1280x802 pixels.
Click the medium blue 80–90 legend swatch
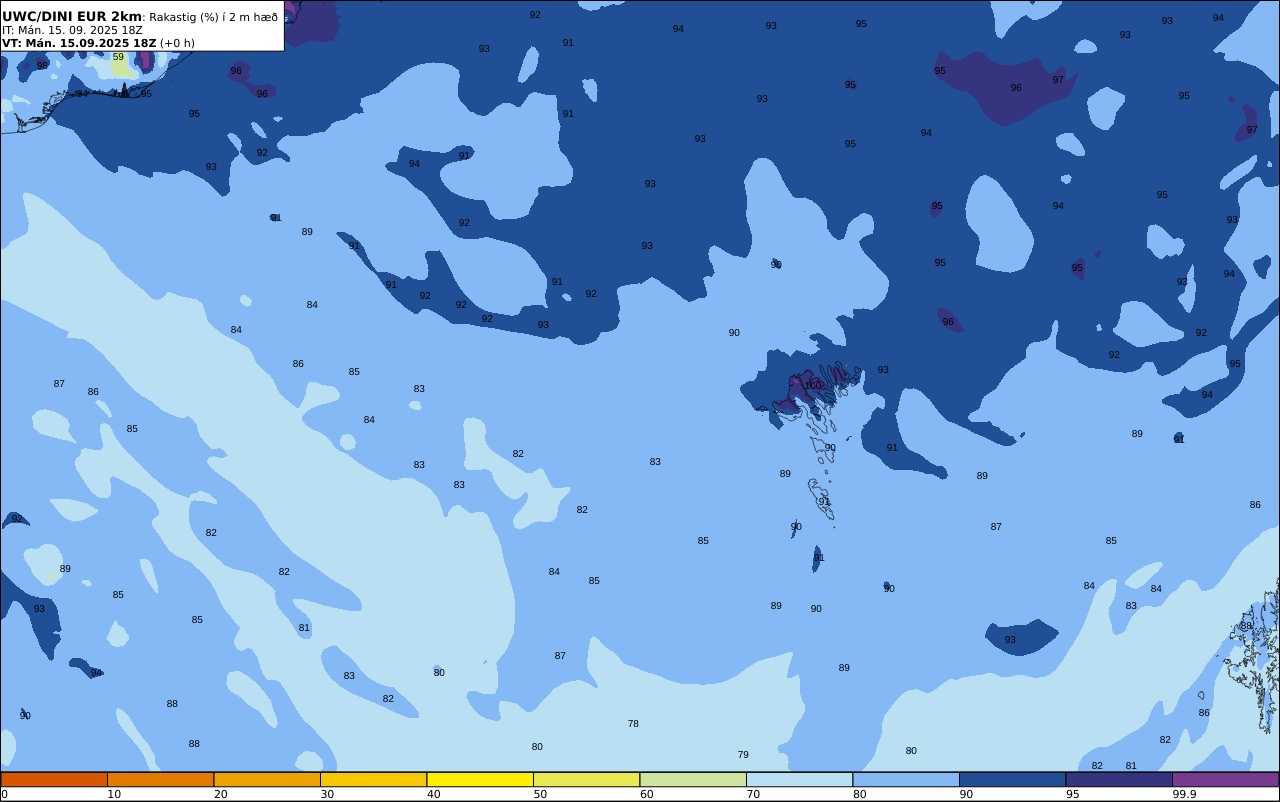point(906,779)
